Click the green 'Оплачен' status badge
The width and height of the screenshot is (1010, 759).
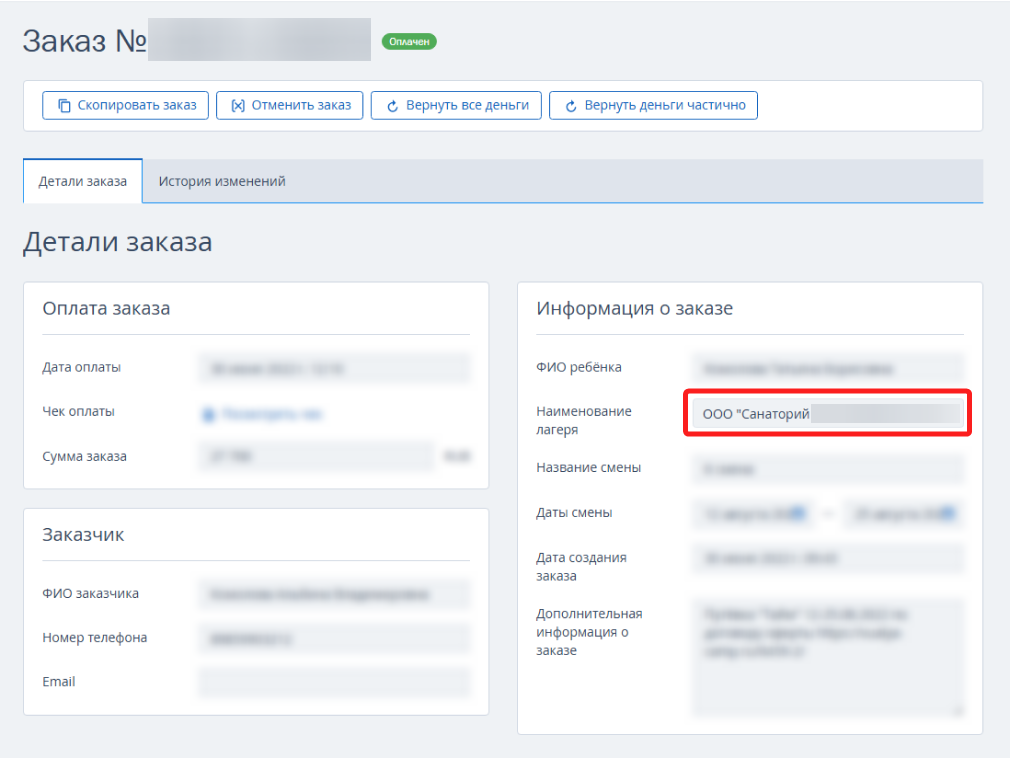pyautogui.click(x=409, y=42)
